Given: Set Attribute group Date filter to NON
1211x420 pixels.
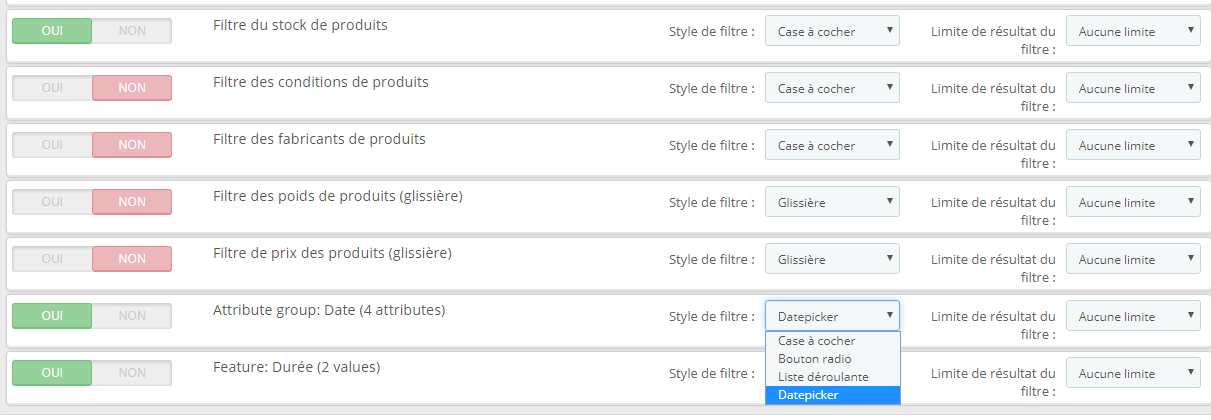Looking at the screenshot, I should tap(131, 316).
